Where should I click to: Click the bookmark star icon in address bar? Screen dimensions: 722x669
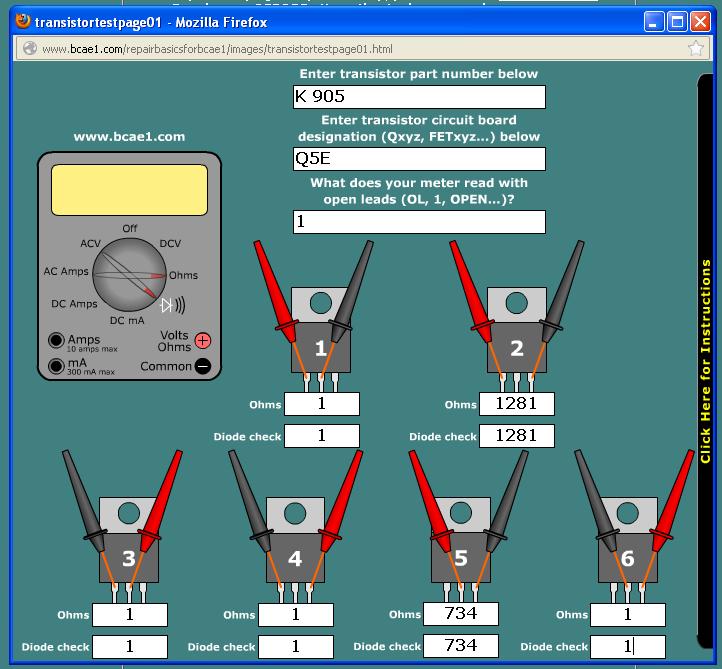click(x=695, y=48)
